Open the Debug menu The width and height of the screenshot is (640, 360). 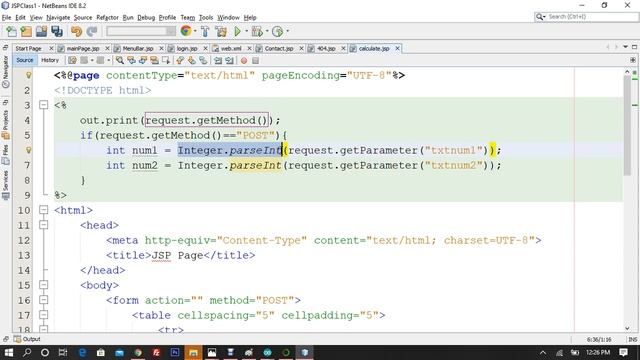[146, 18]
